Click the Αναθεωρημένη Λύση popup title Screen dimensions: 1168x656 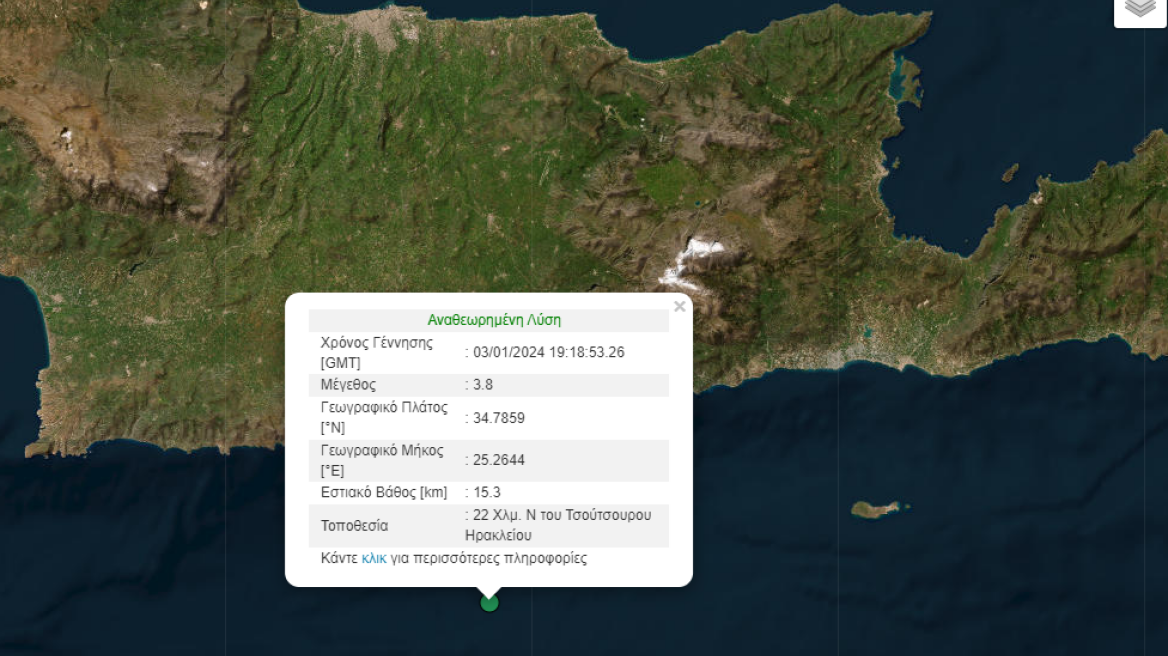[x=494, y=320]
